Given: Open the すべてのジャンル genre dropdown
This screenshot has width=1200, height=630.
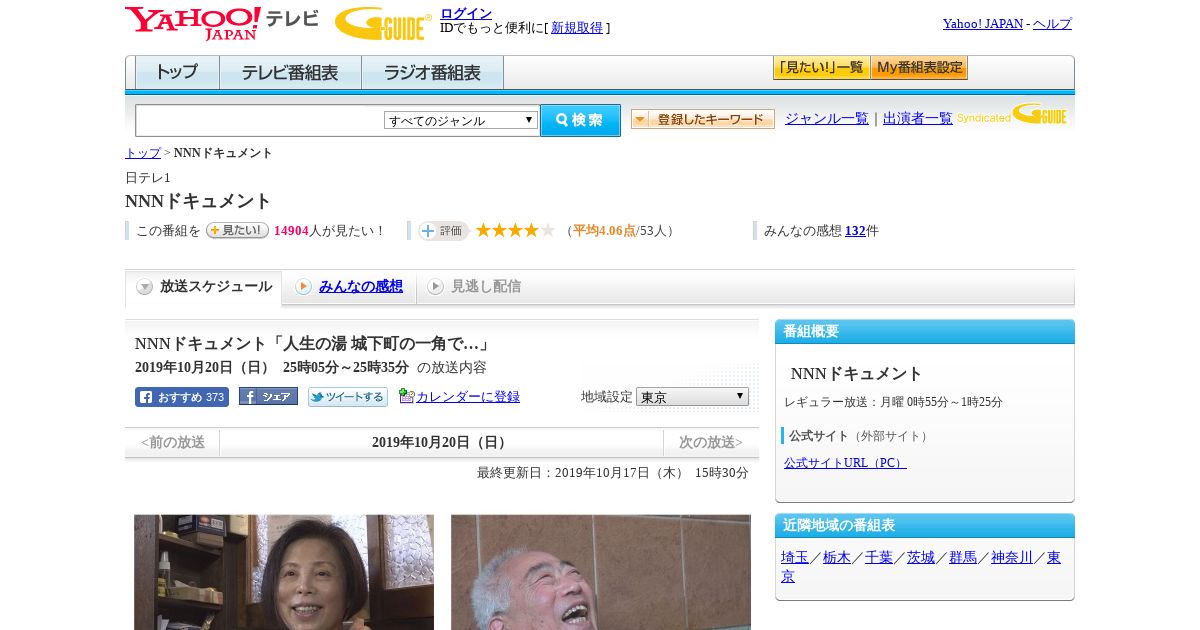Looking at the screenshot, I should point(461,120).
